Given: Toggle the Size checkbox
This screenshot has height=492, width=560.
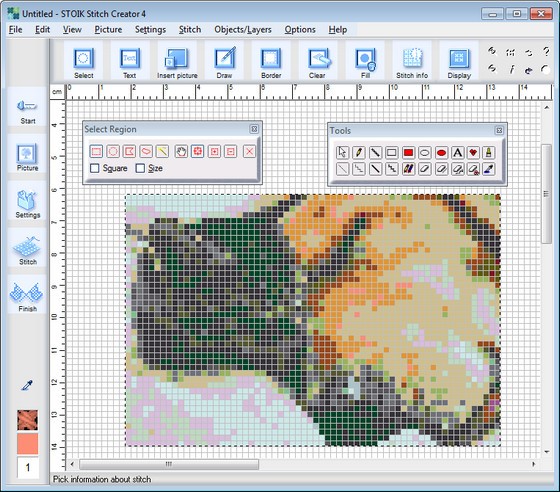Looking at the screenshot, I should 140,168.
